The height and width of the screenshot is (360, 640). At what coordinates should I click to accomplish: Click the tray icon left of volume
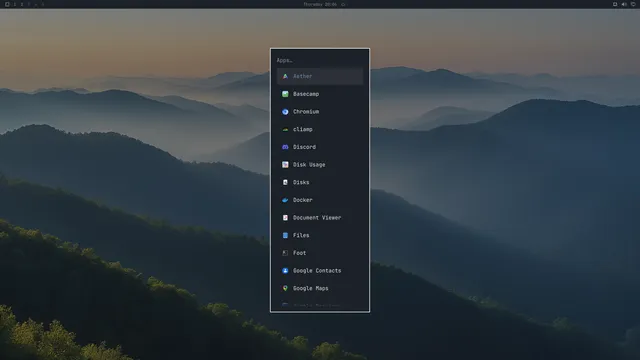pos(615,4)
